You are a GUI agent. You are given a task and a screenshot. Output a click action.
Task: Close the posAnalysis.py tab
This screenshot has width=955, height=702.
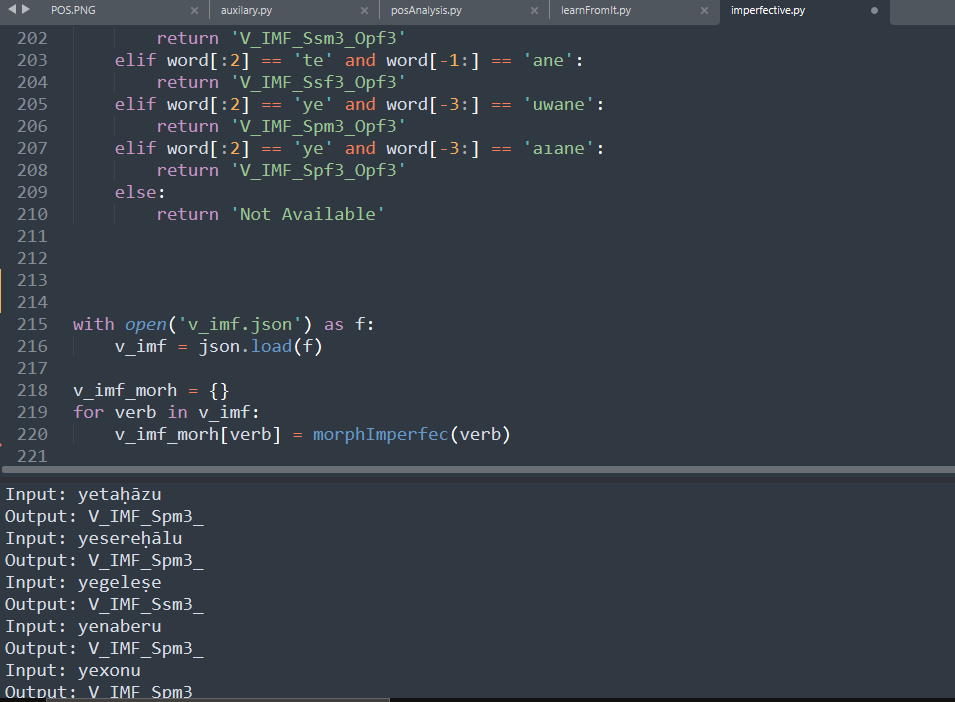click(533, 11)
